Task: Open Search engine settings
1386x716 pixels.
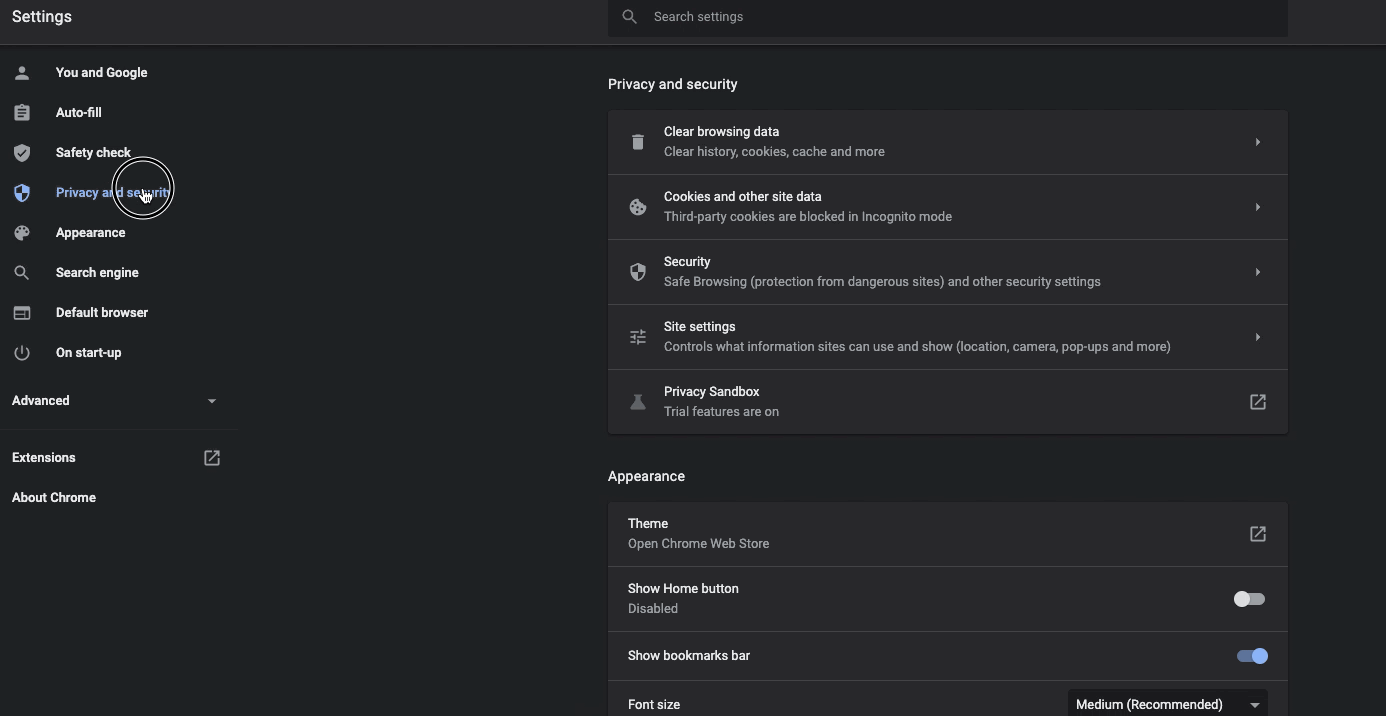Action: tap(97, 273)
